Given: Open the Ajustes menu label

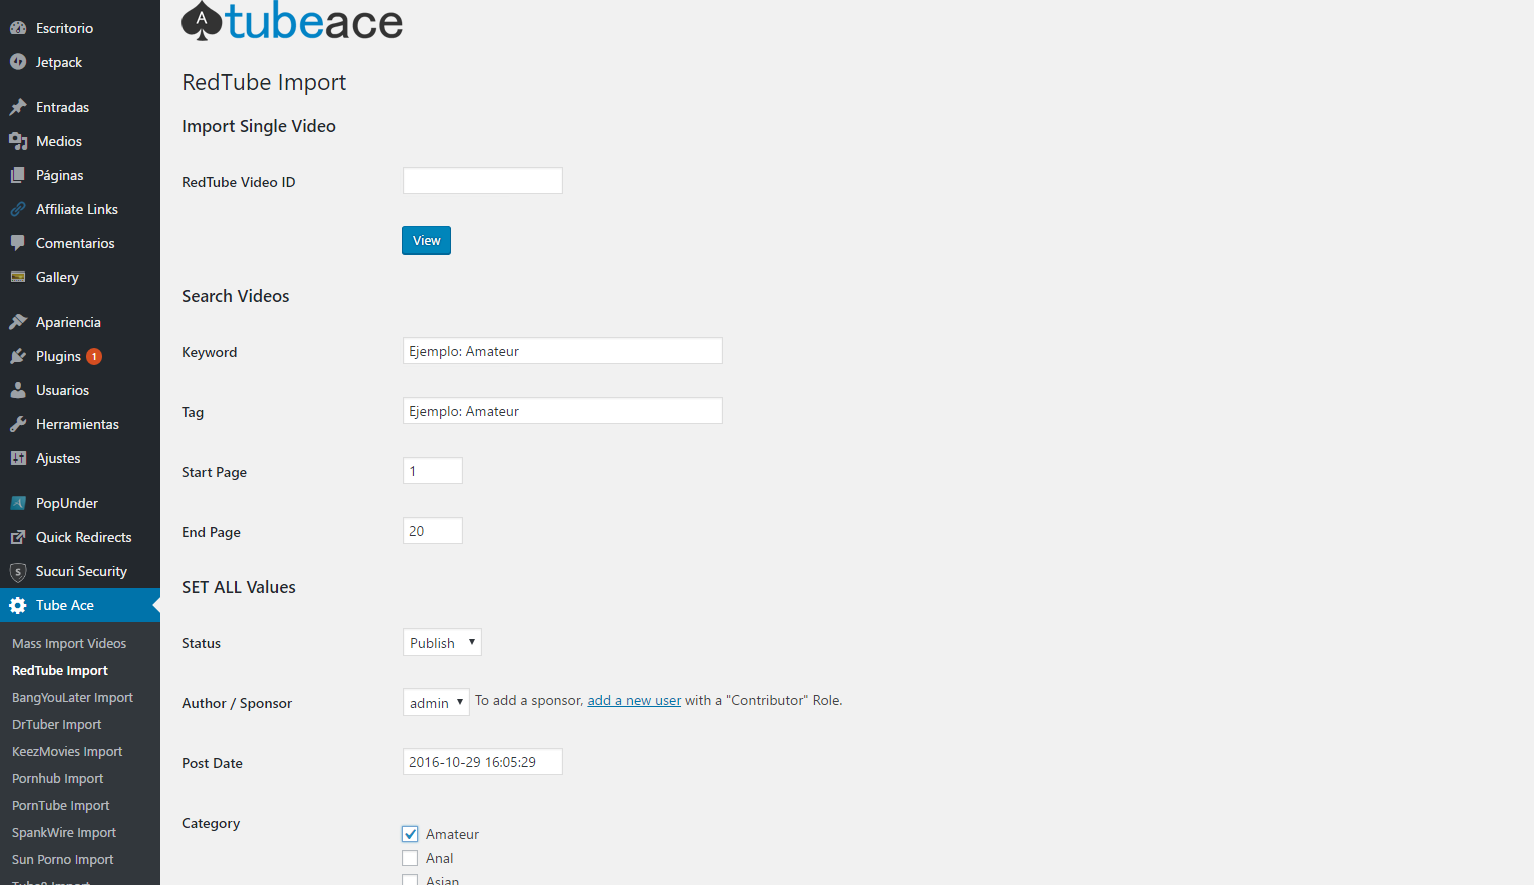Looking at the screenshot, I should point(58,458).
